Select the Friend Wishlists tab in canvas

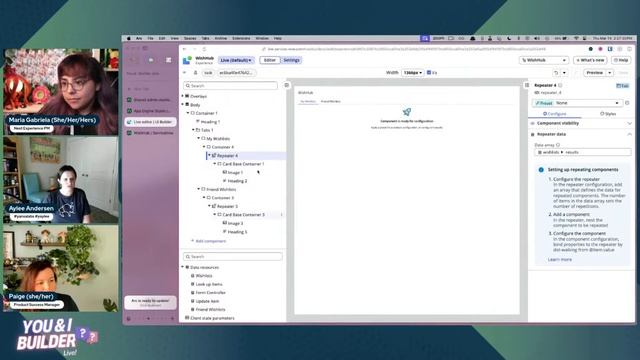point(331,101)
